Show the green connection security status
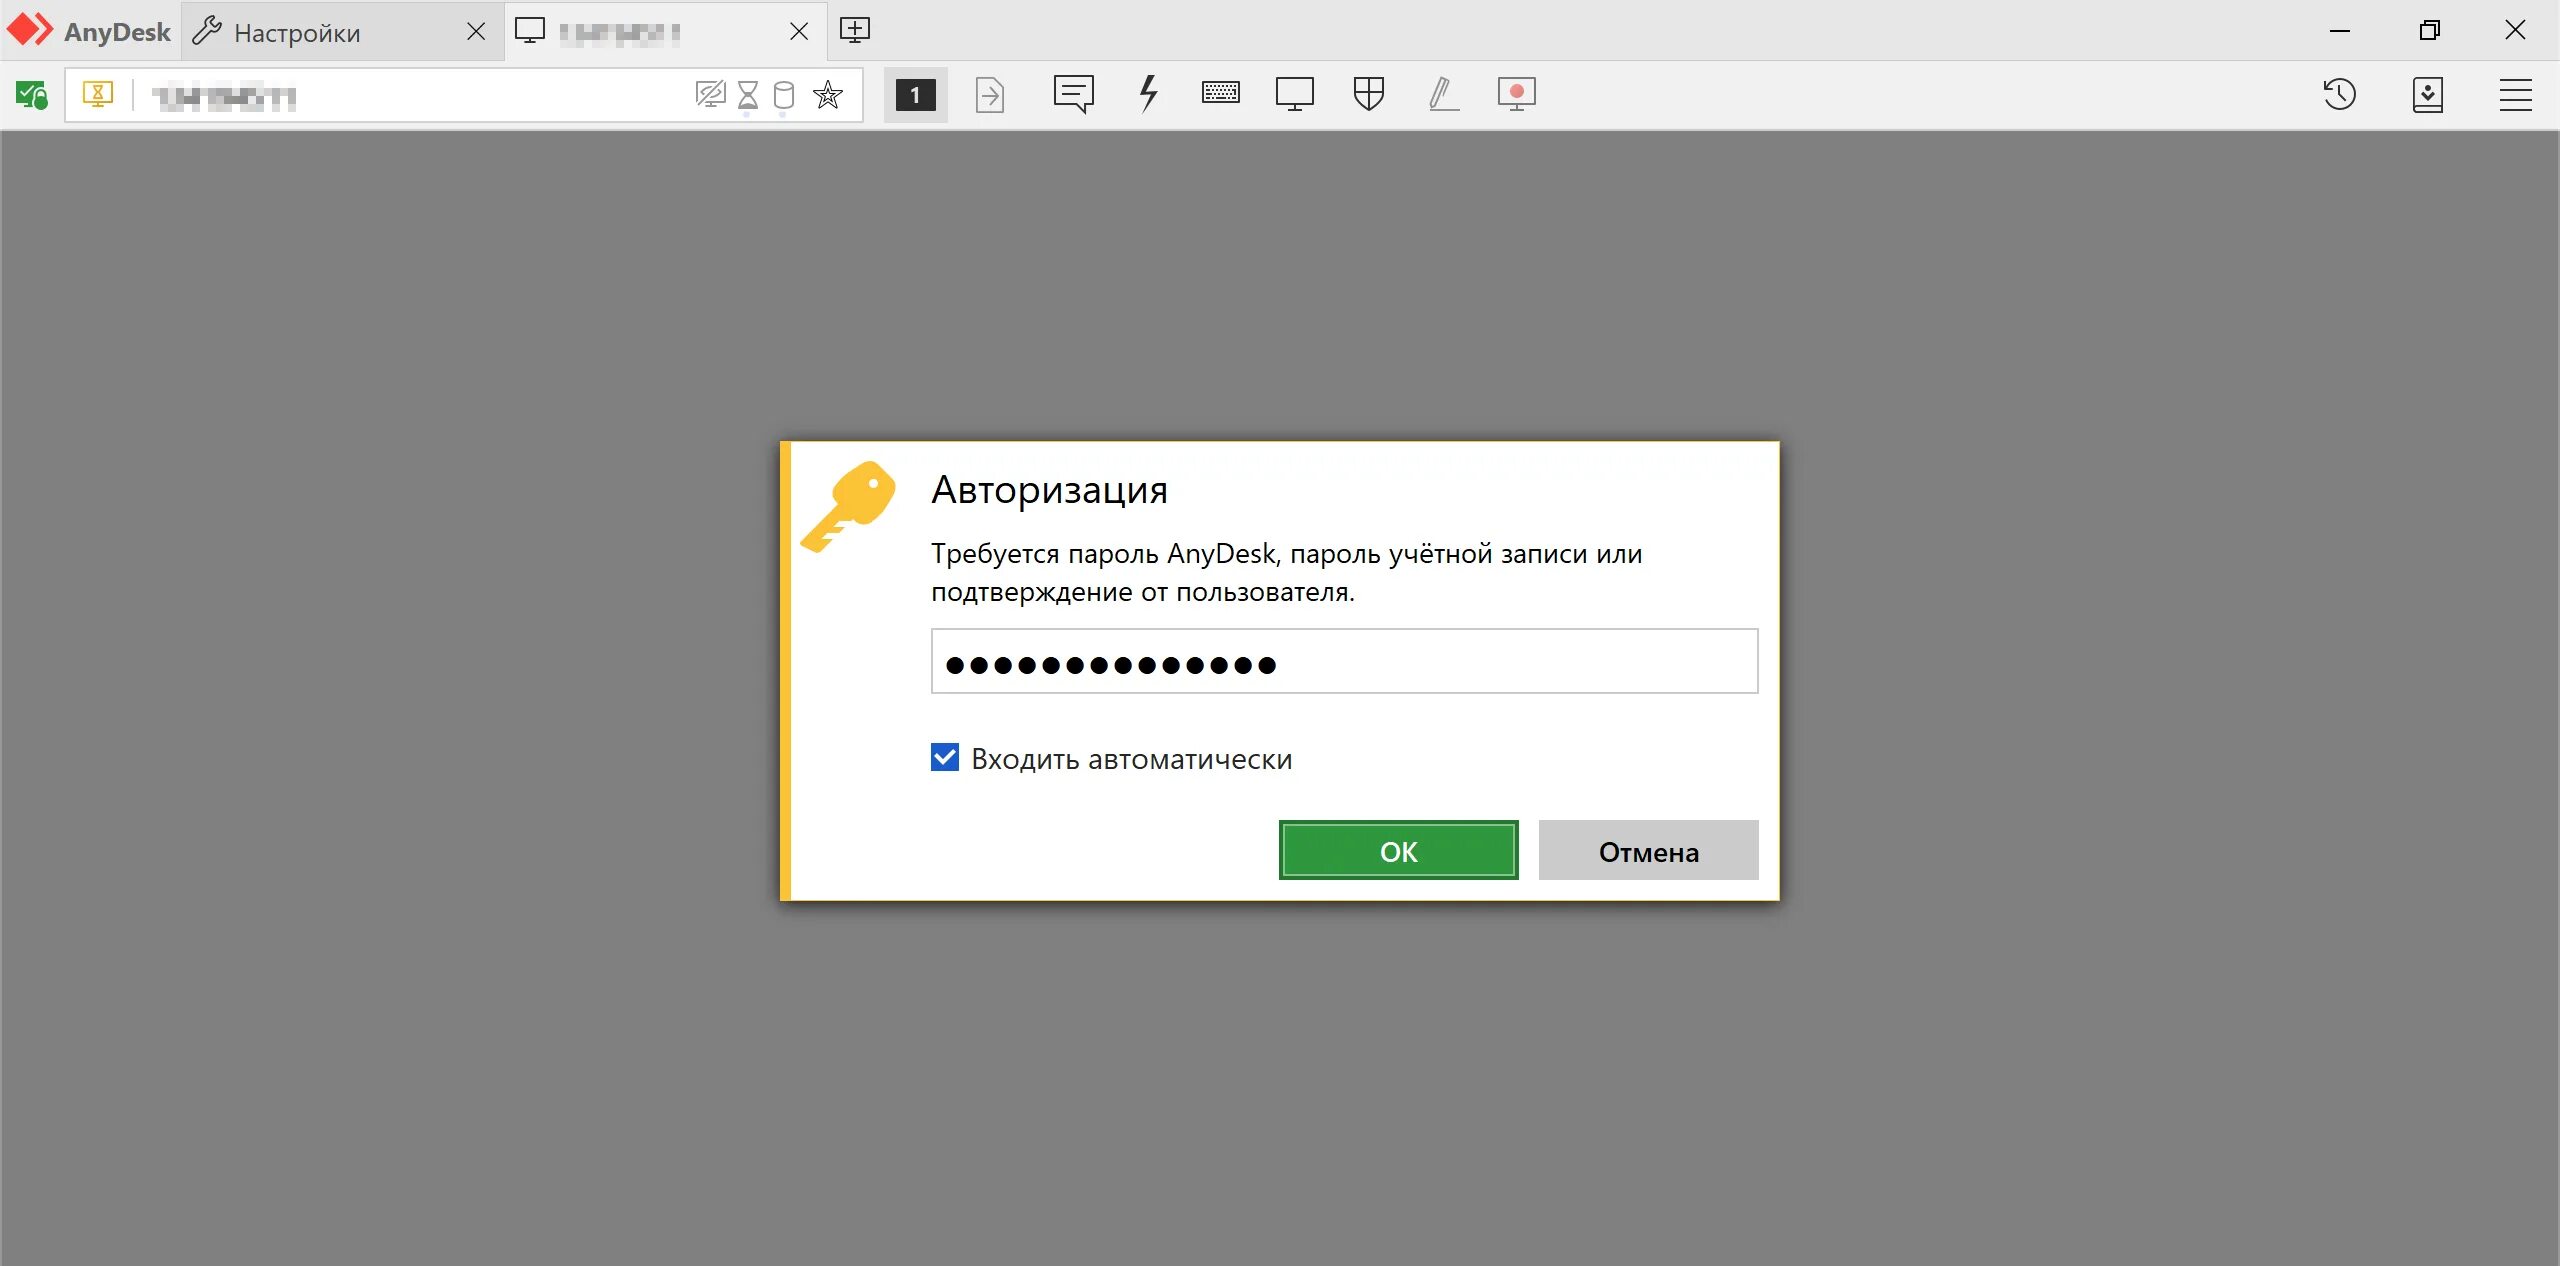Viewport: 2560px width, 1266px height. click(x=31, y=95)
